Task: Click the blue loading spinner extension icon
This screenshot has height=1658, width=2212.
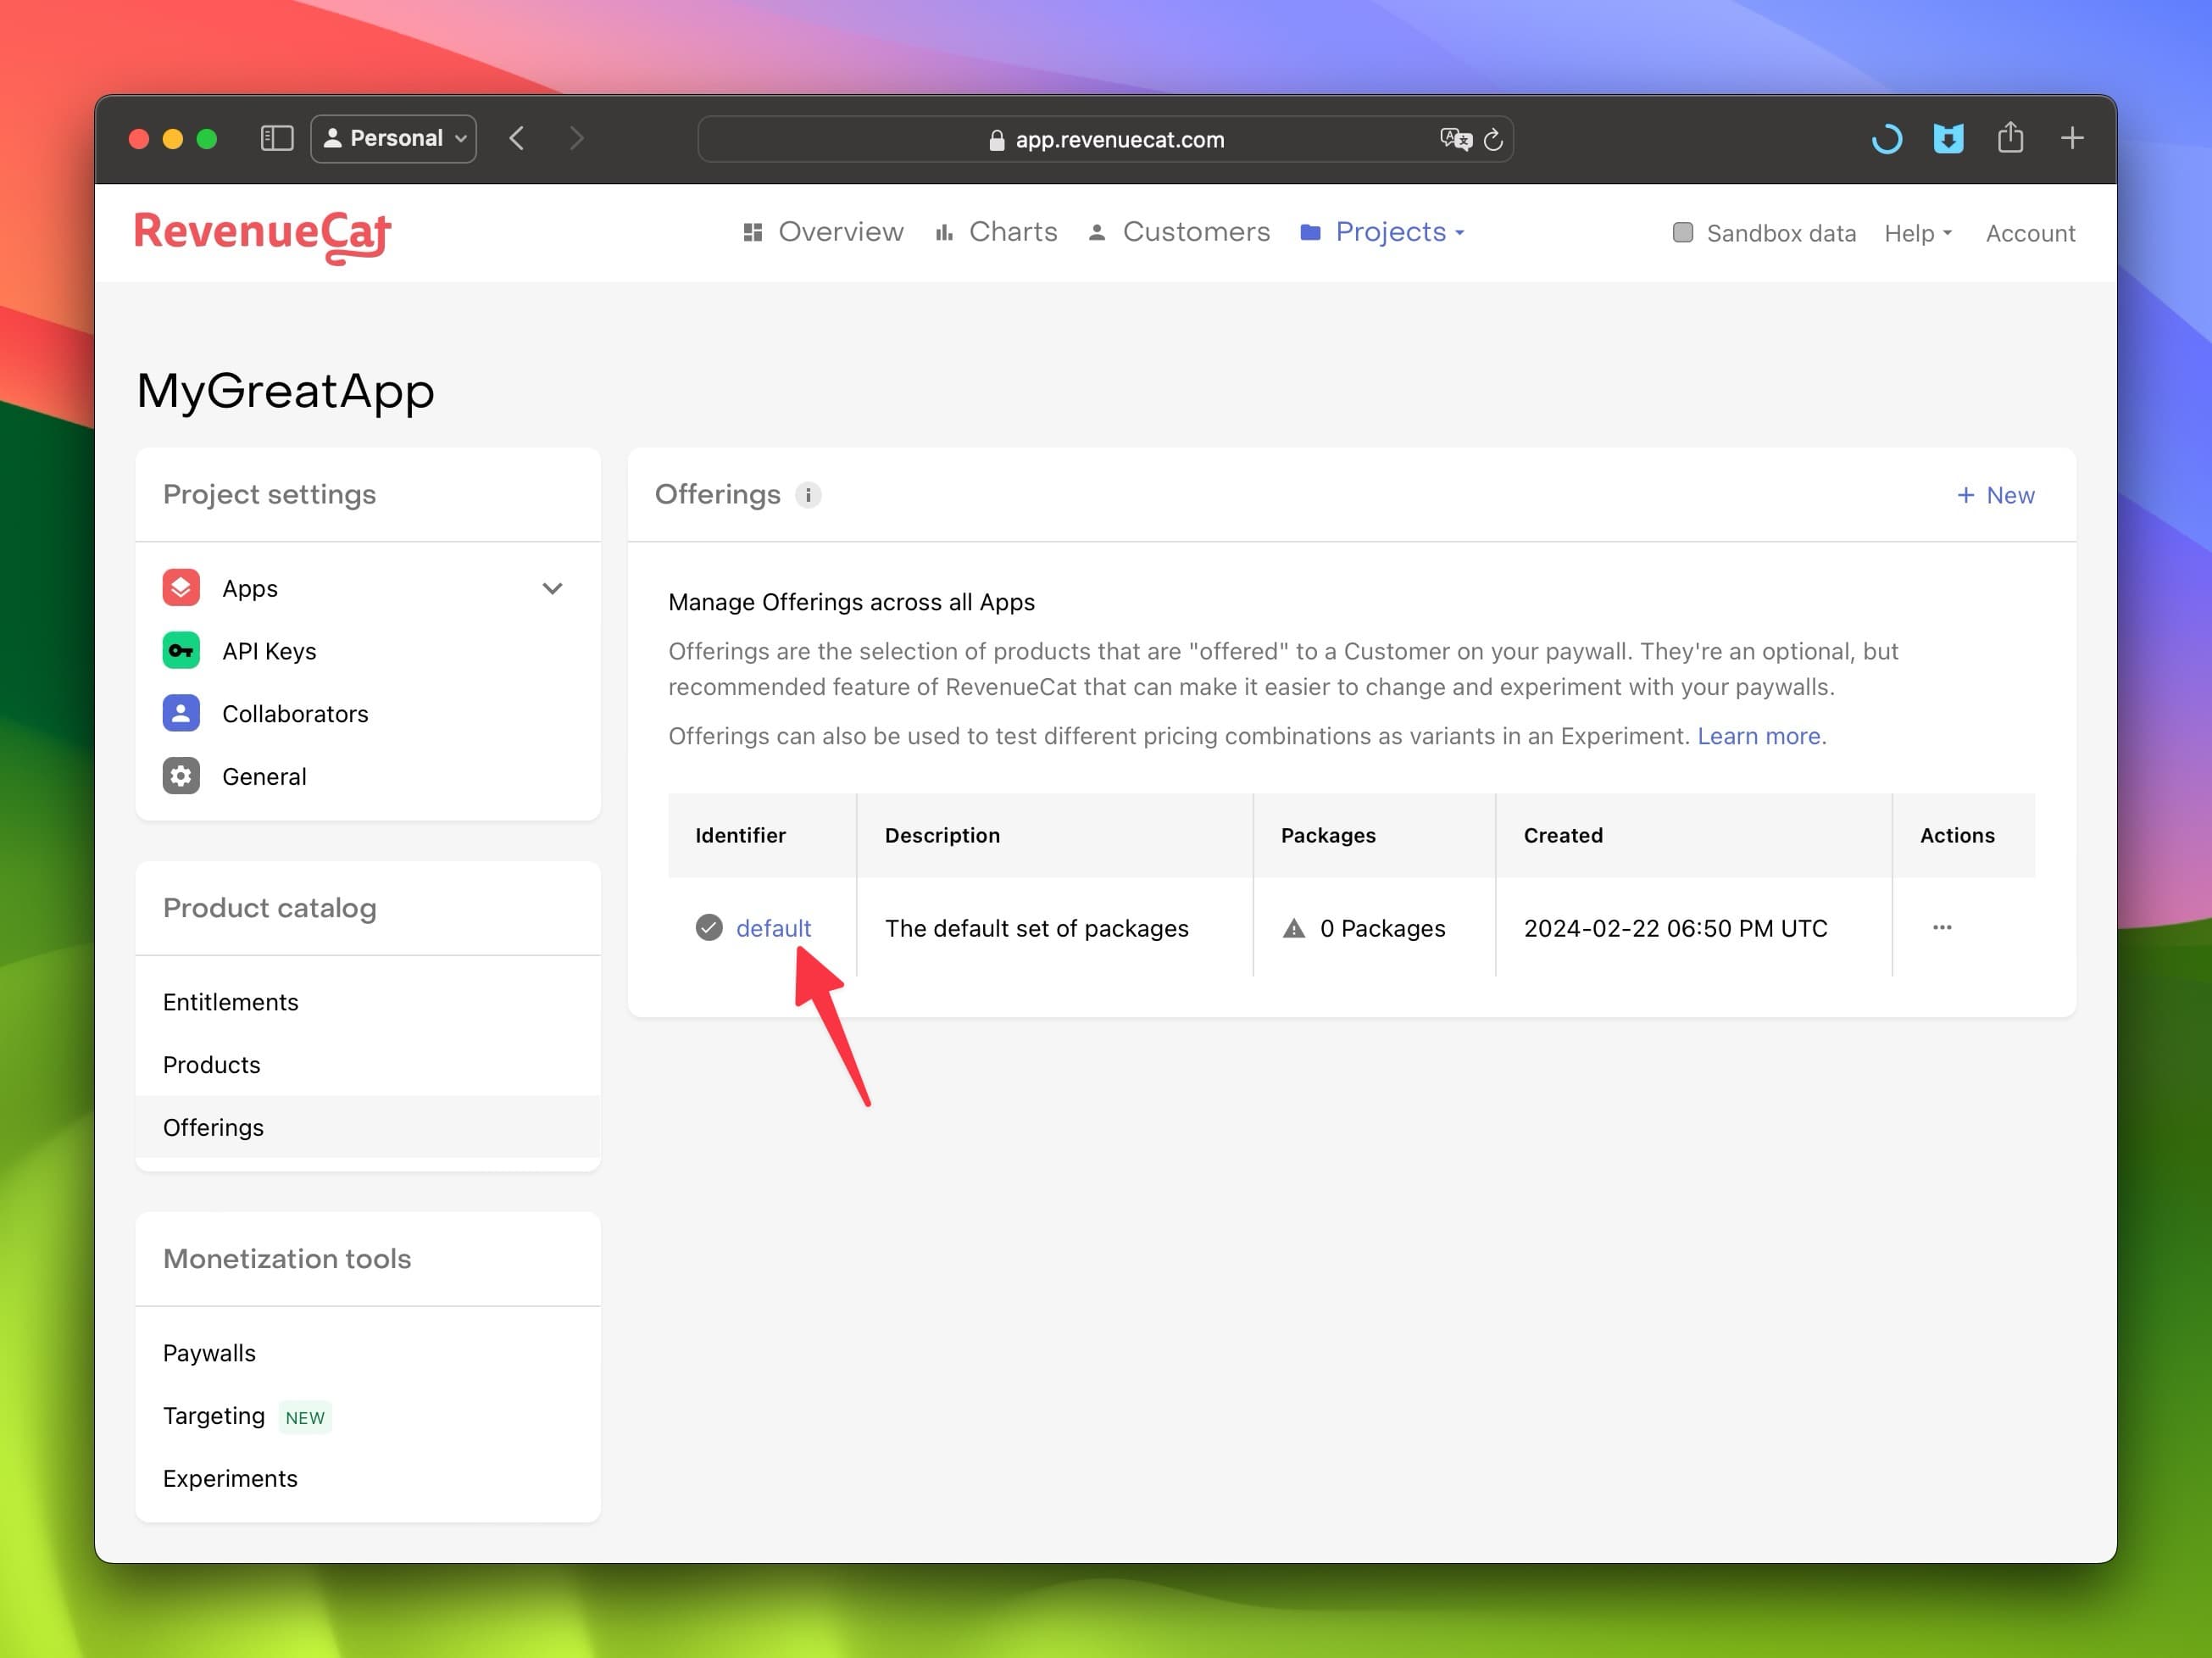Action: click(x=1886, y=138)
